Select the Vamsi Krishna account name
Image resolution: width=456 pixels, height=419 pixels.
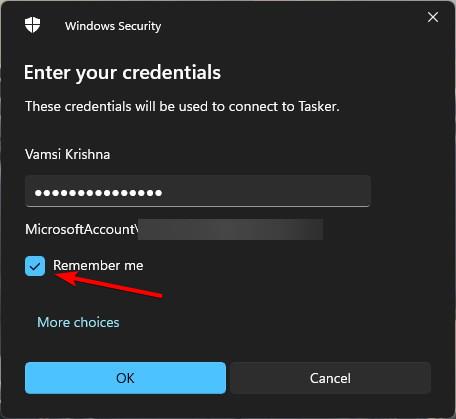tap(67, 154)
